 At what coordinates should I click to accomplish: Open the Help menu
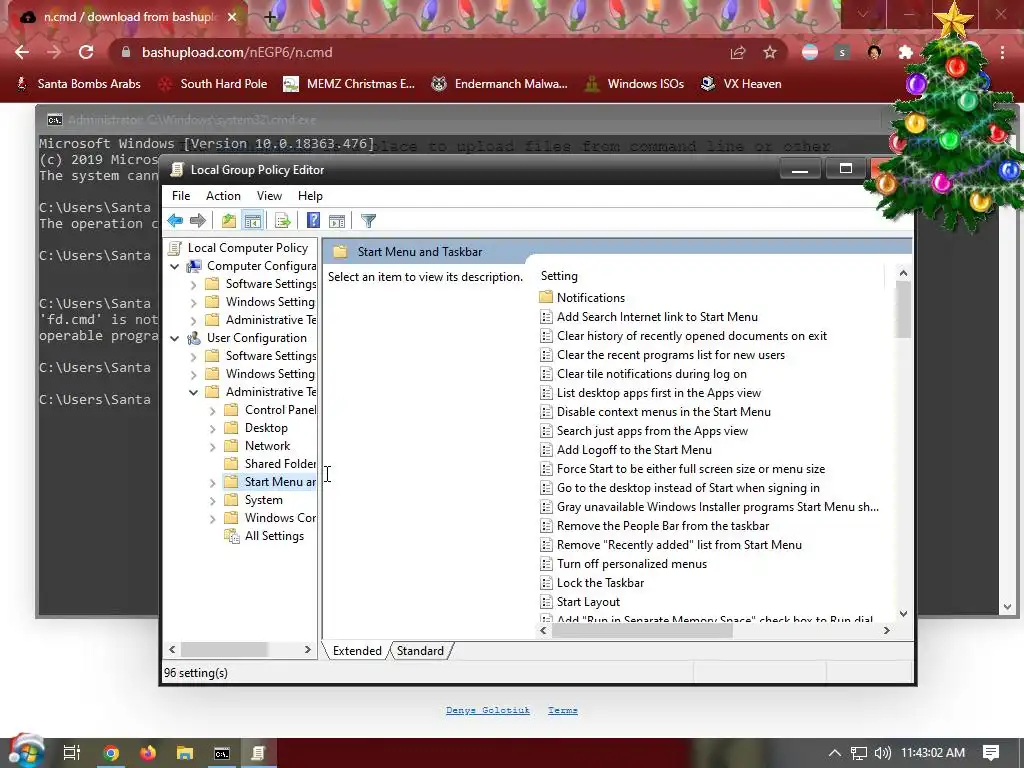310,196
